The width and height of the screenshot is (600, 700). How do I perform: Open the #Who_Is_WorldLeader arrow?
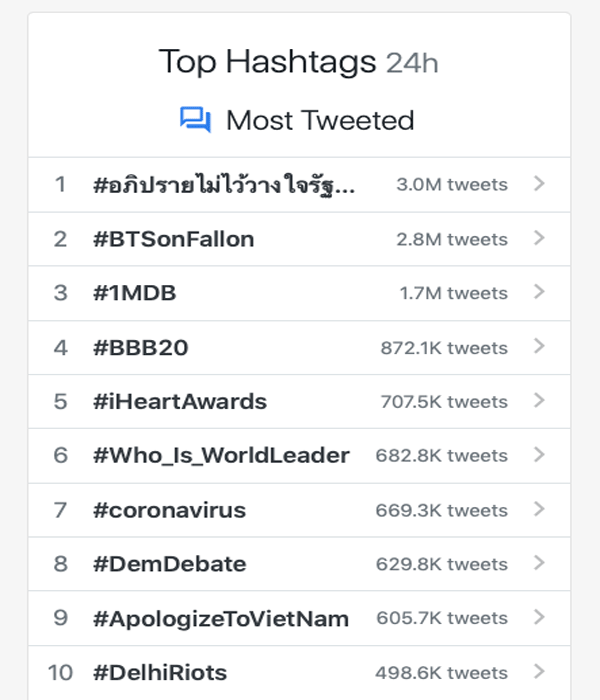click(539, 455)
